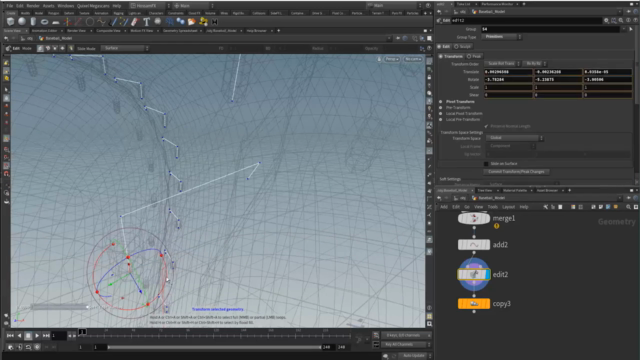Switch to the Tree View tab

coord(485,190)
